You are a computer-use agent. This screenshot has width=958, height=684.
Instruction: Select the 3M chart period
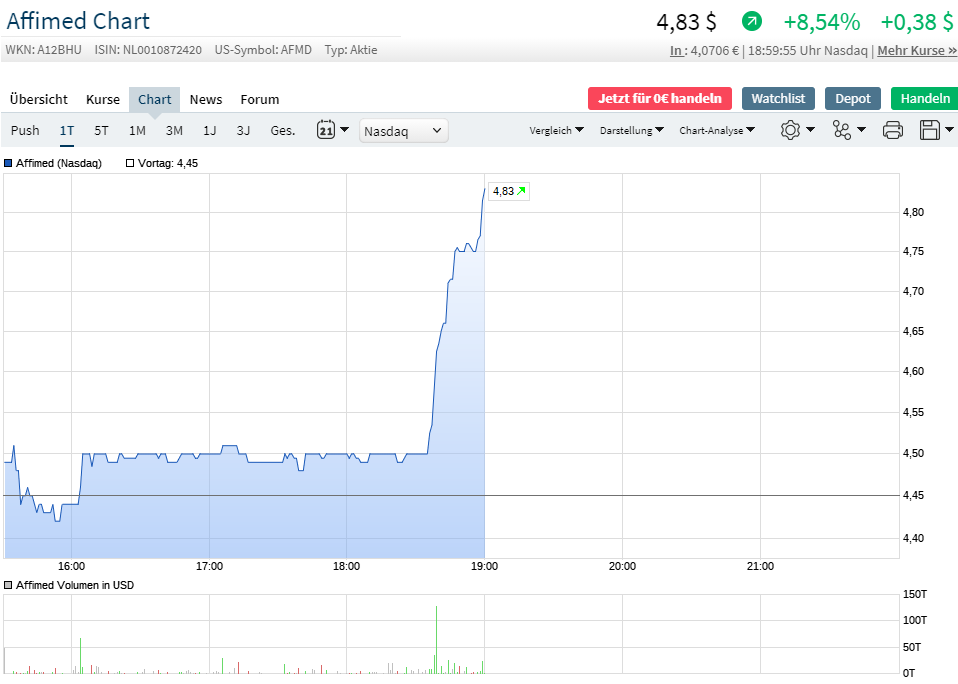[174, 130]
